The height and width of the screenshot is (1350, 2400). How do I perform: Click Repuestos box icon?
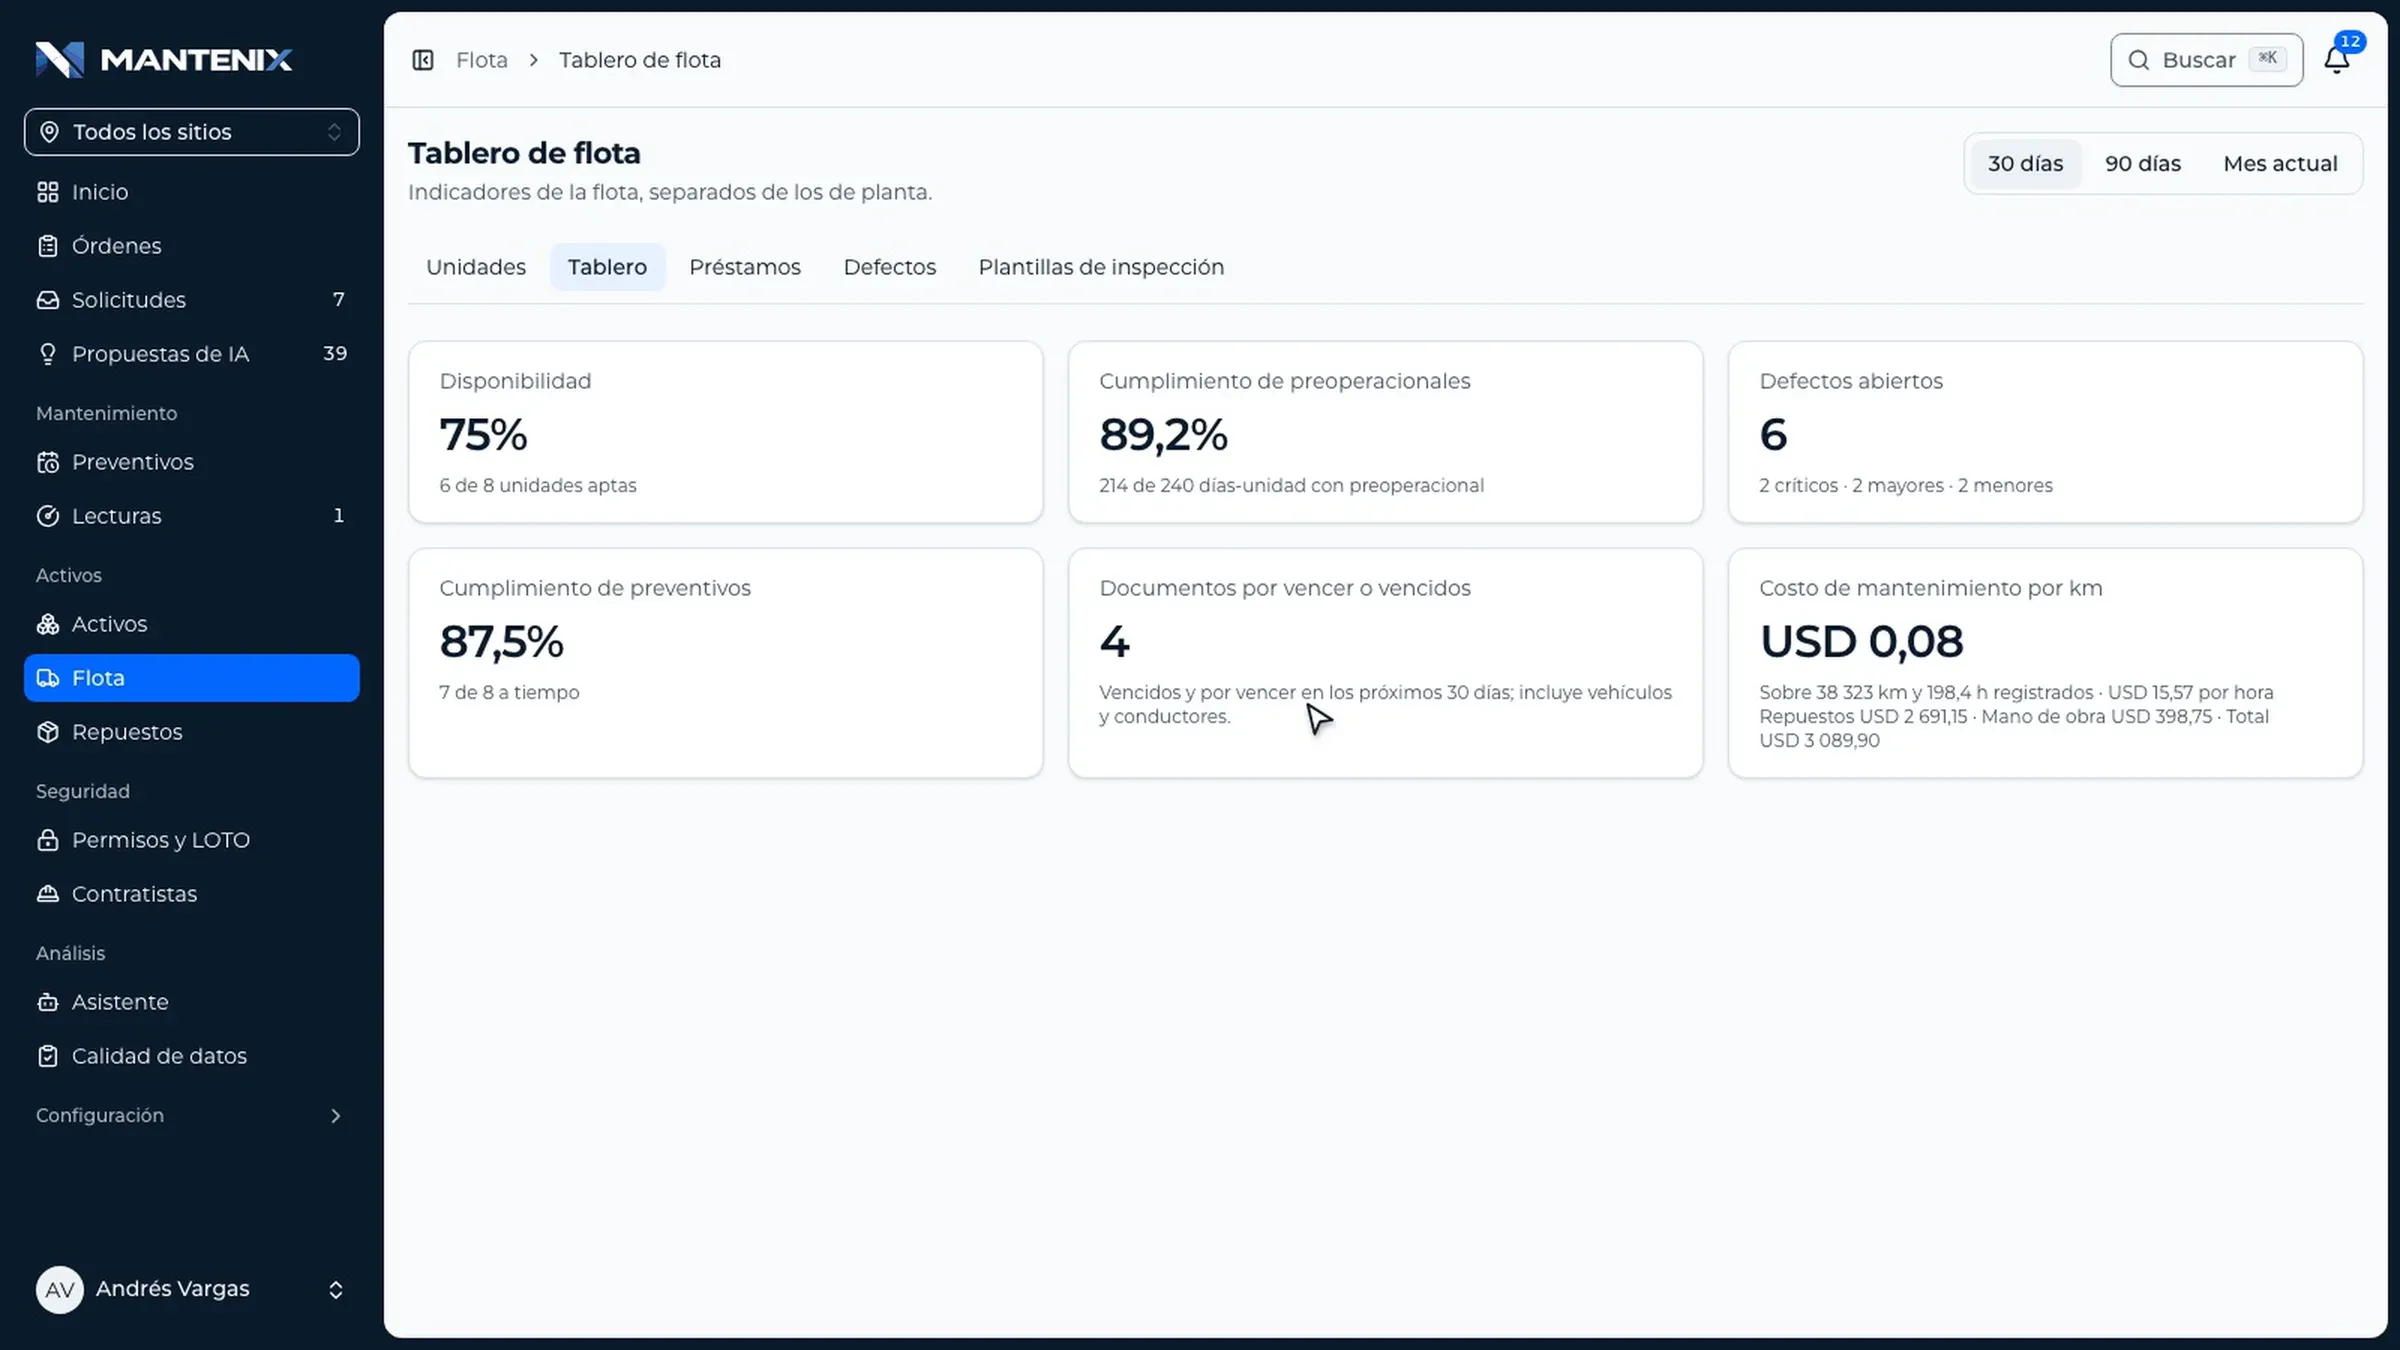pos(48,732)
